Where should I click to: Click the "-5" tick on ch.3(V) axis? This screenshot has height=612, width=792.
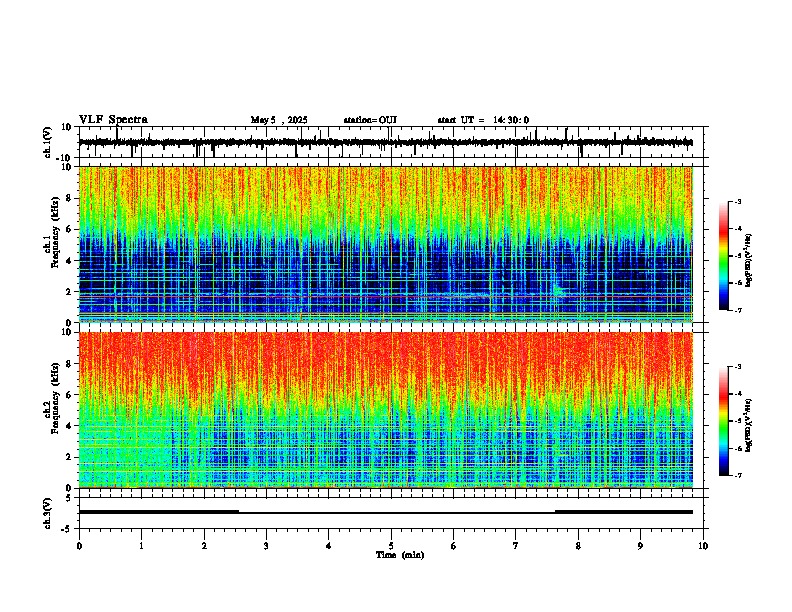pyautogui.click(x=67, y=529)
